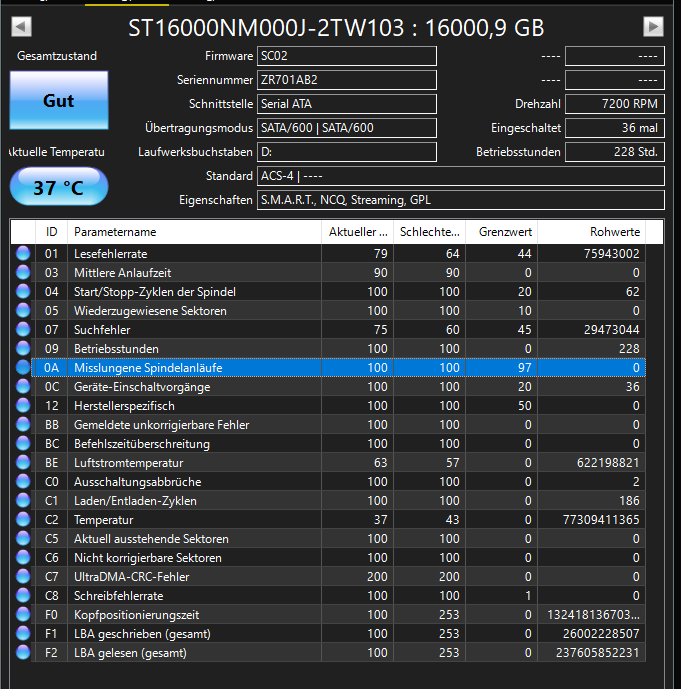Click status orb of Lesefehlerrate row
Image resolution: width=681 pixels, height=689 pixels.
(x=23, y=254)
